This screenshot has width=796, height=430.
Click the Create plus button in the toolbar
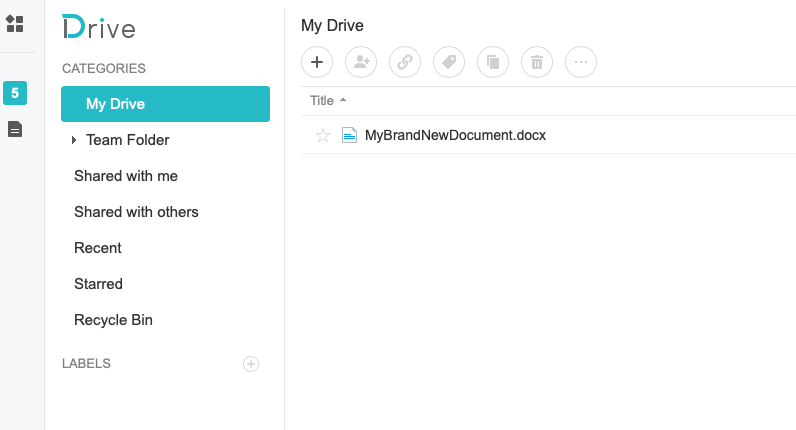click(317, 62)
